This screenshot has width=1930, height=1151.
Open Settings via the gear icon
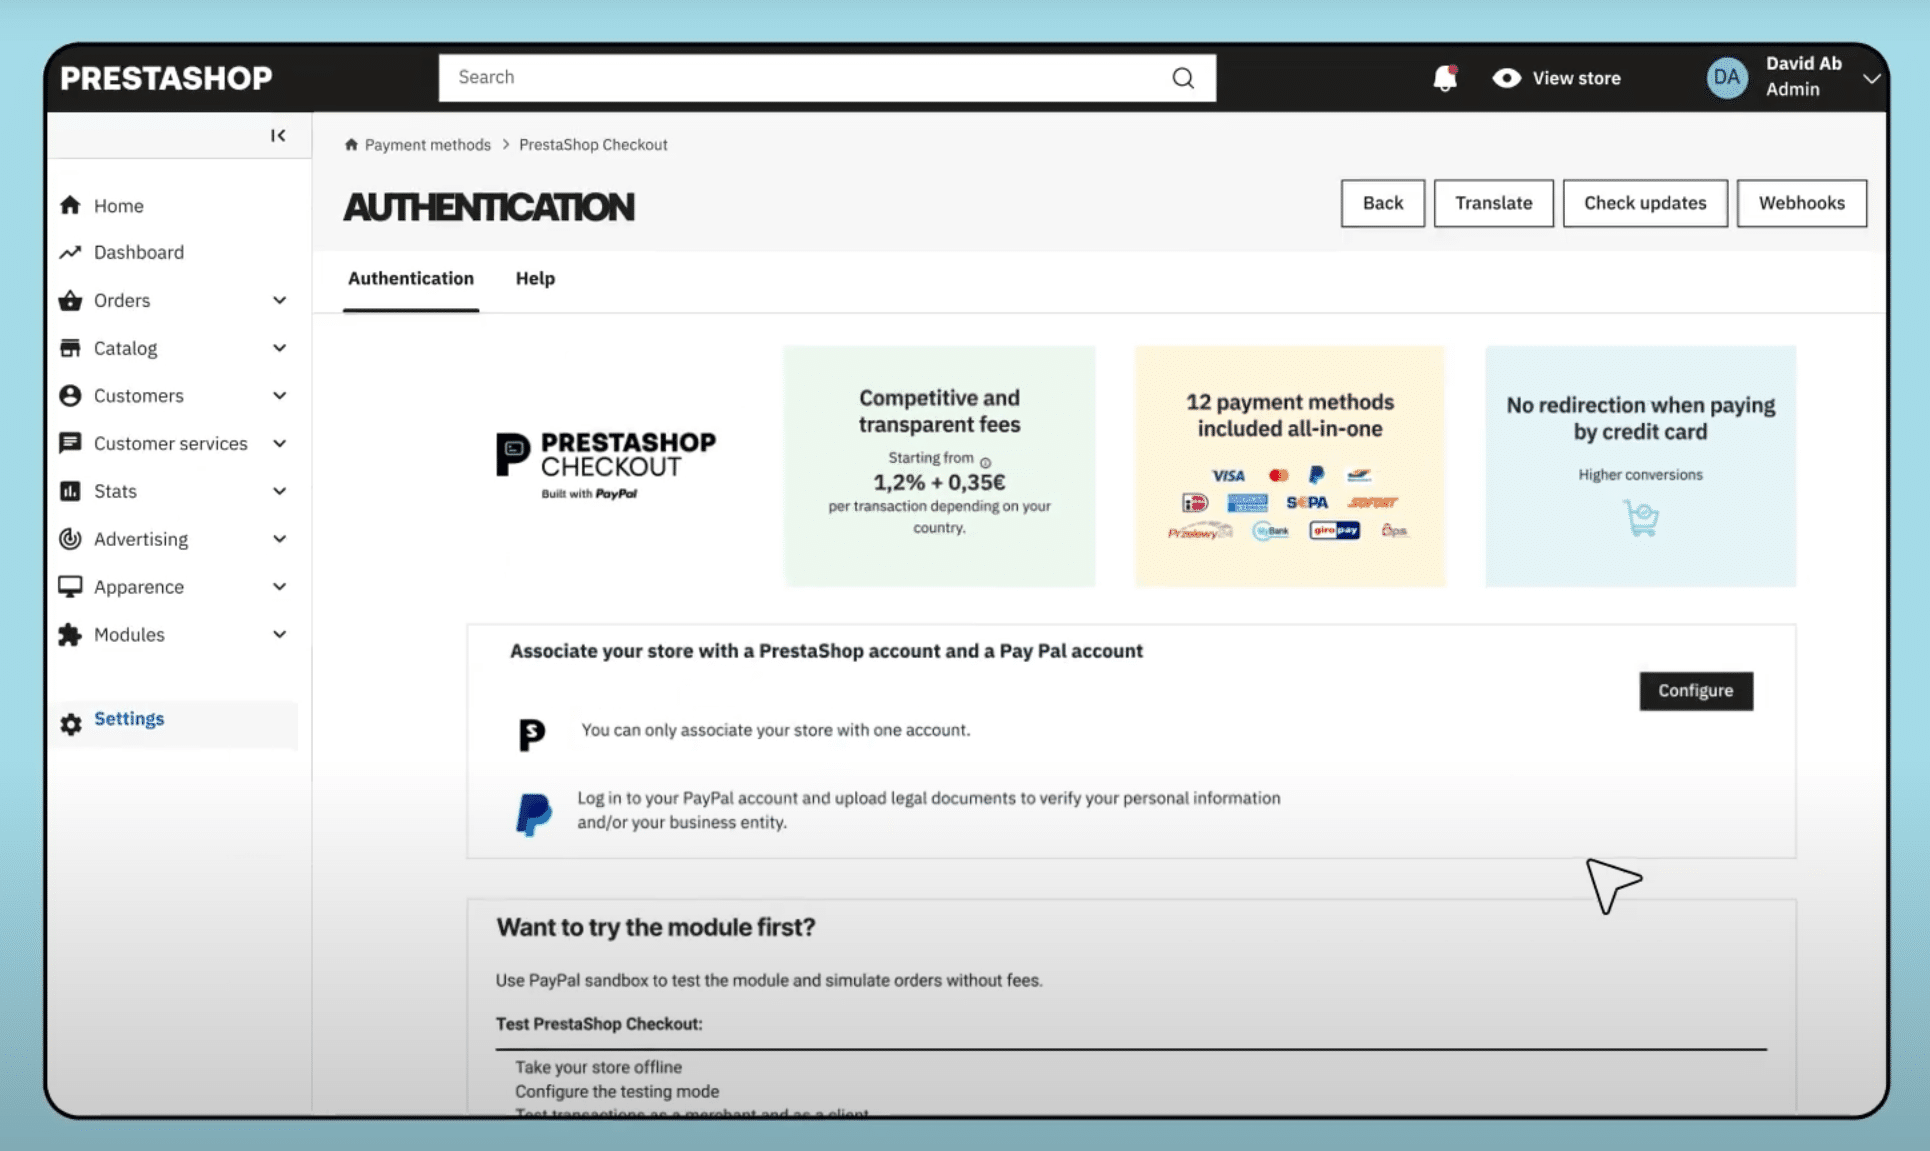(x=70, y=723)
